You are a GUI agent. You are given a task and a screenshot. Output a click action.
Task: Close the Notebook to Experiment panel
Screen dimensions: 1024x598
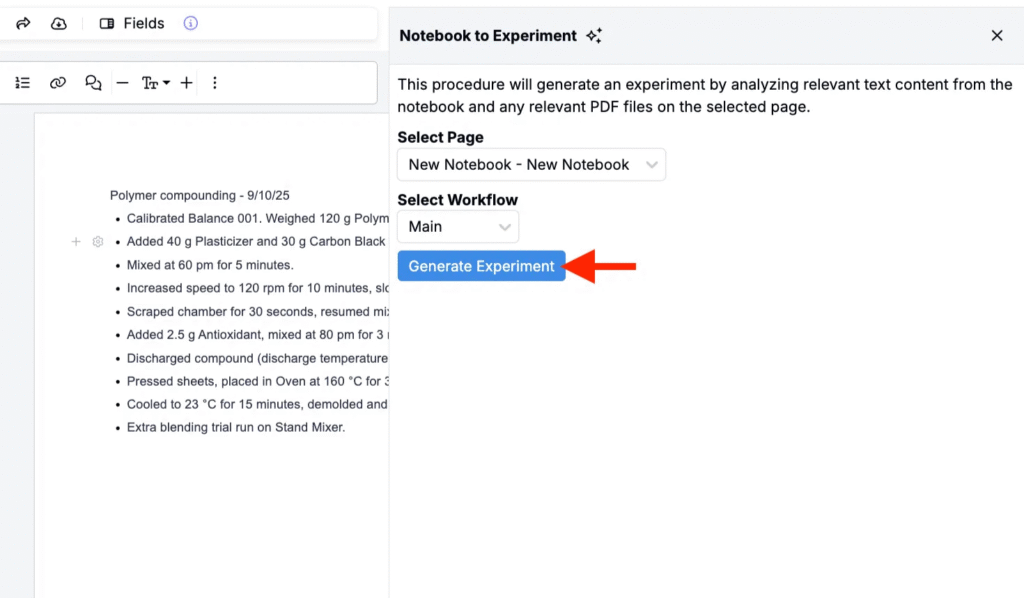click(996, 36)
